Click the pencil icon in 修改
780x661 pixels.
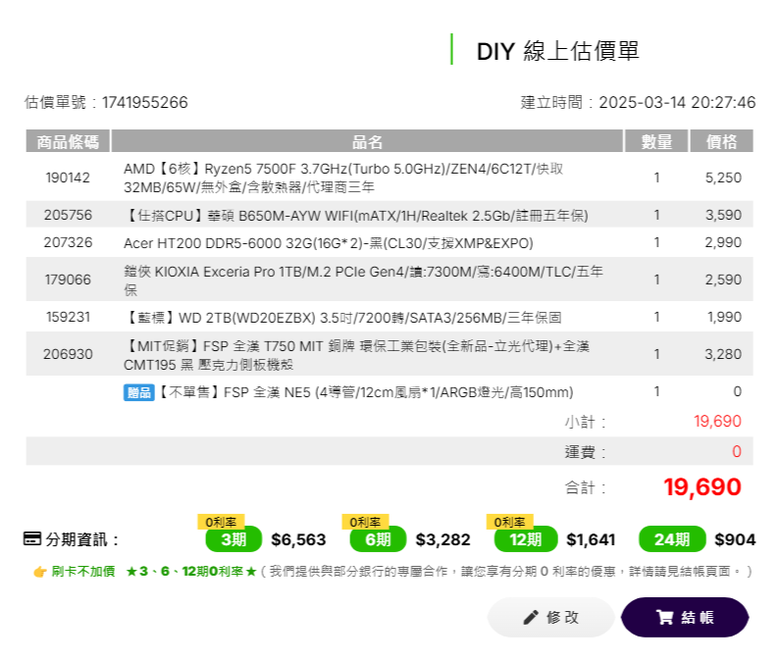[531, 617]
